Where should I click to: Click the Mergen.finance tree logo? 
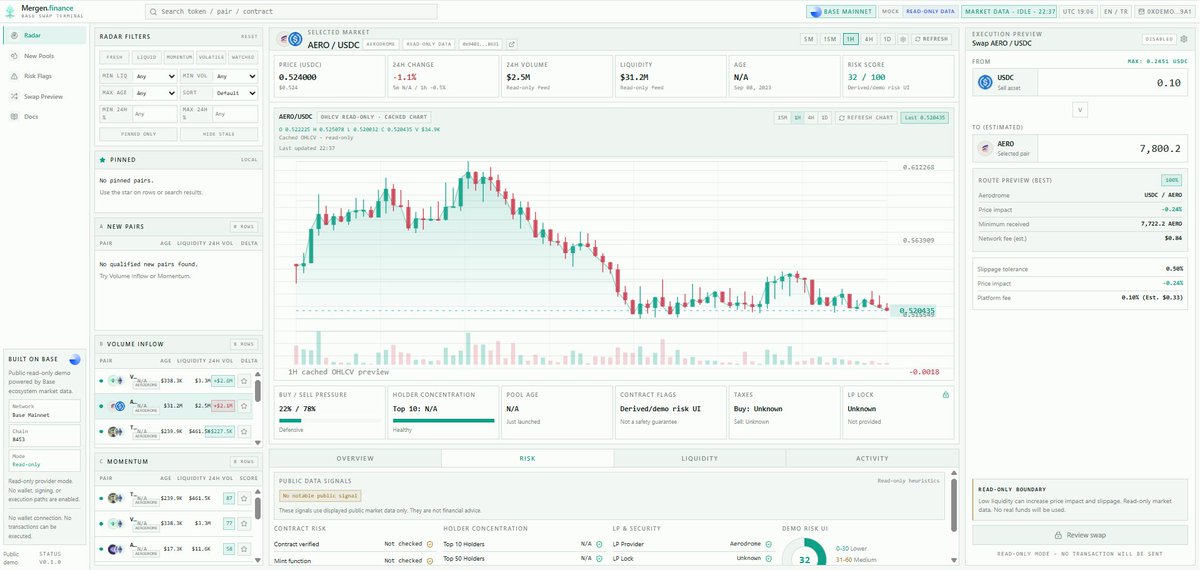9,11
